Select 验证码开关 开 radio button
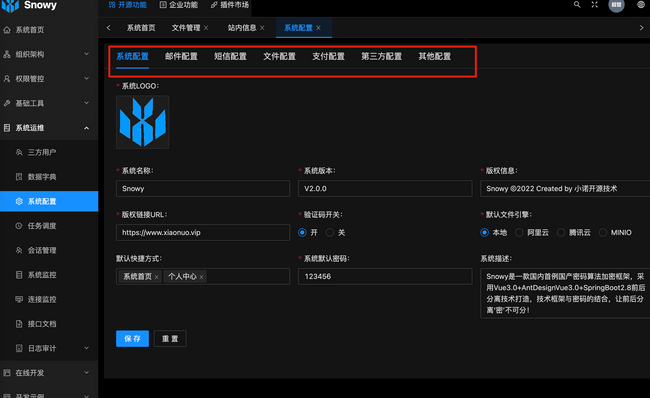650x398 pixels. pos(302,232)
